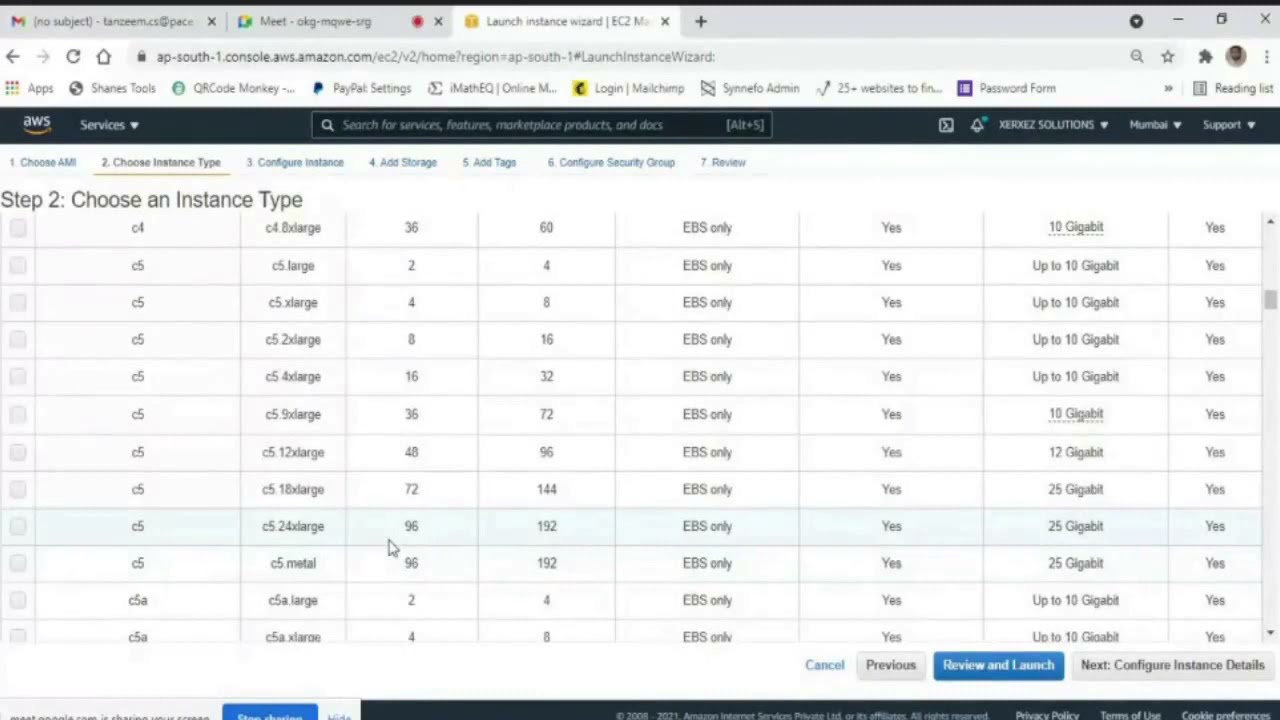Open the Chrome tab search dropdown
The height and width of the screenshot is (720, 1280).
tap(1136, 21)
